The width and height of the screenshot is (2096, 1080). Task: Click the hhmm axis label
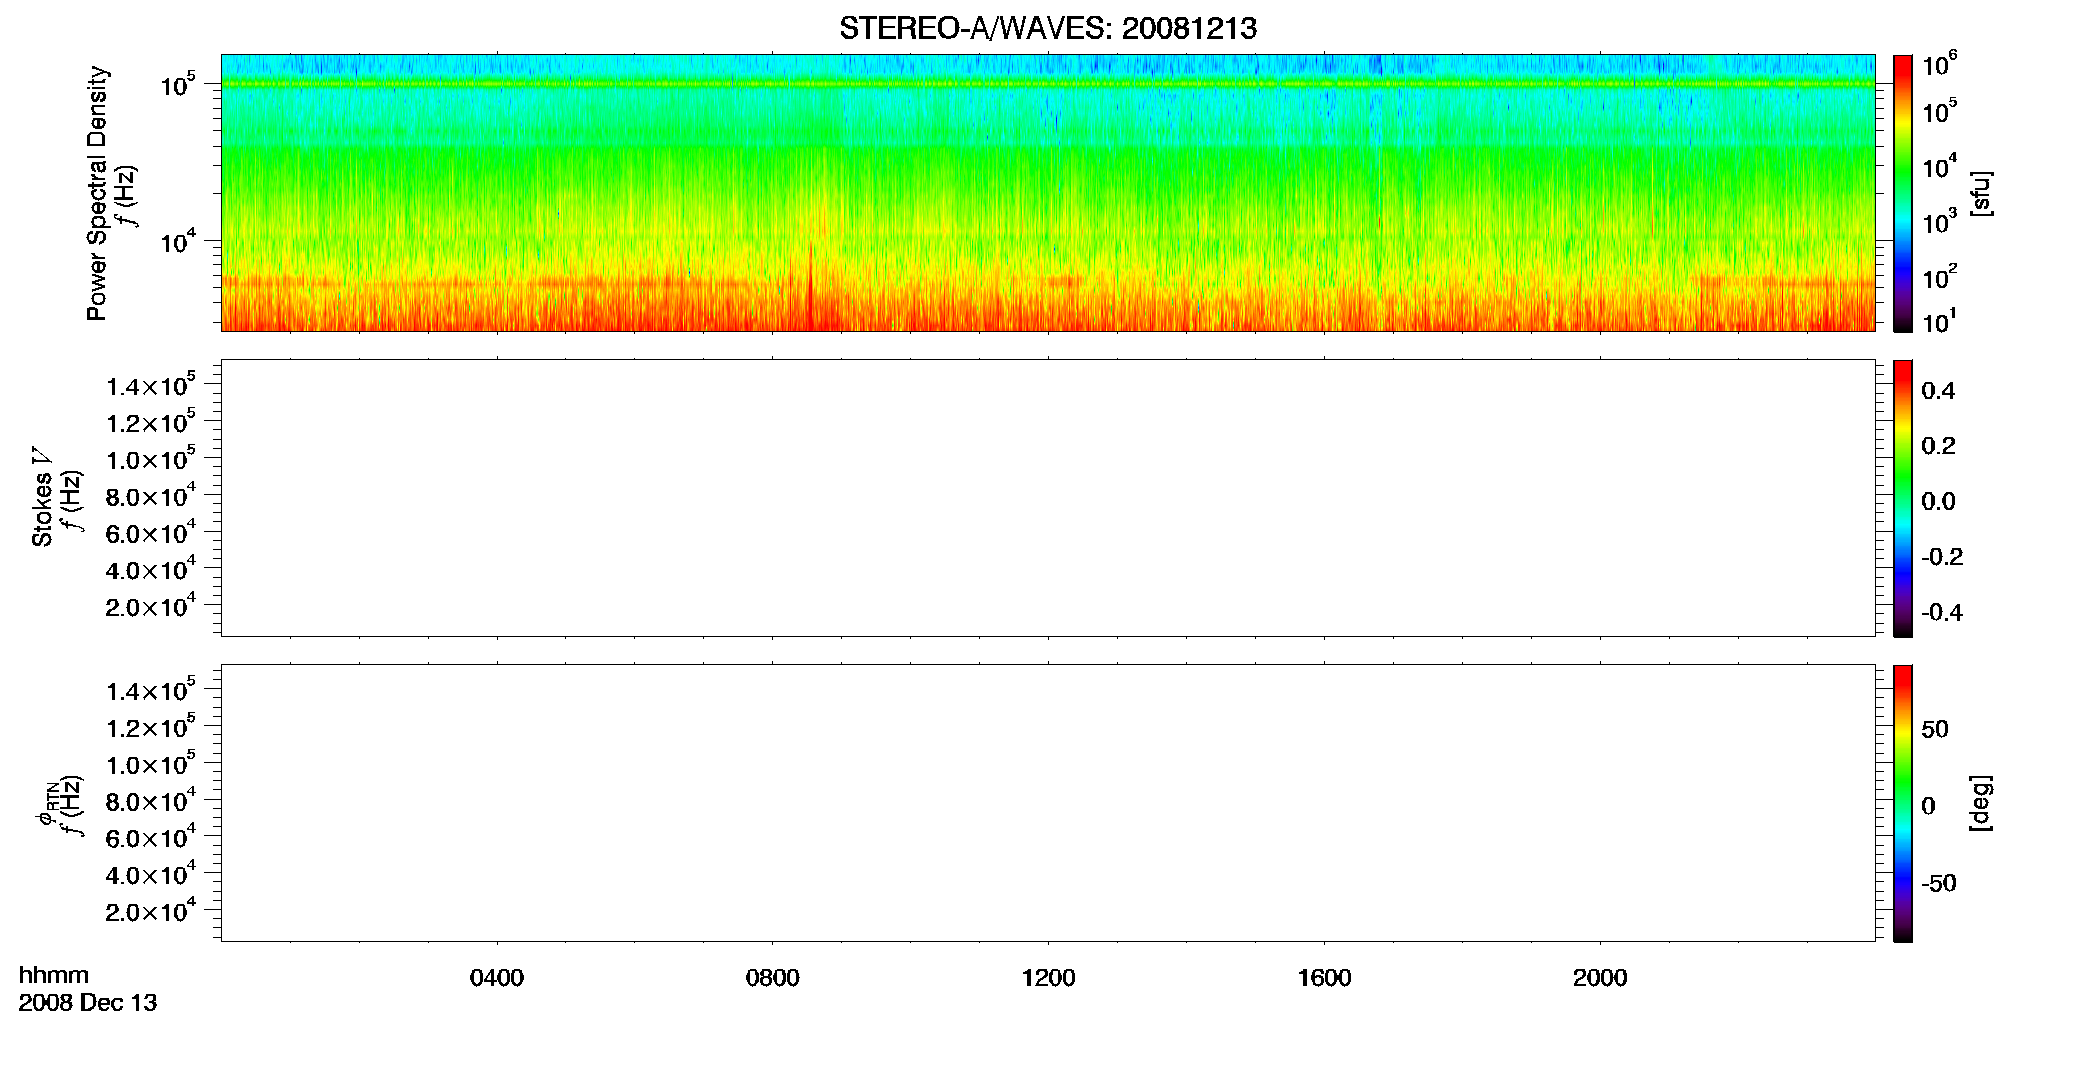(53, 975)
